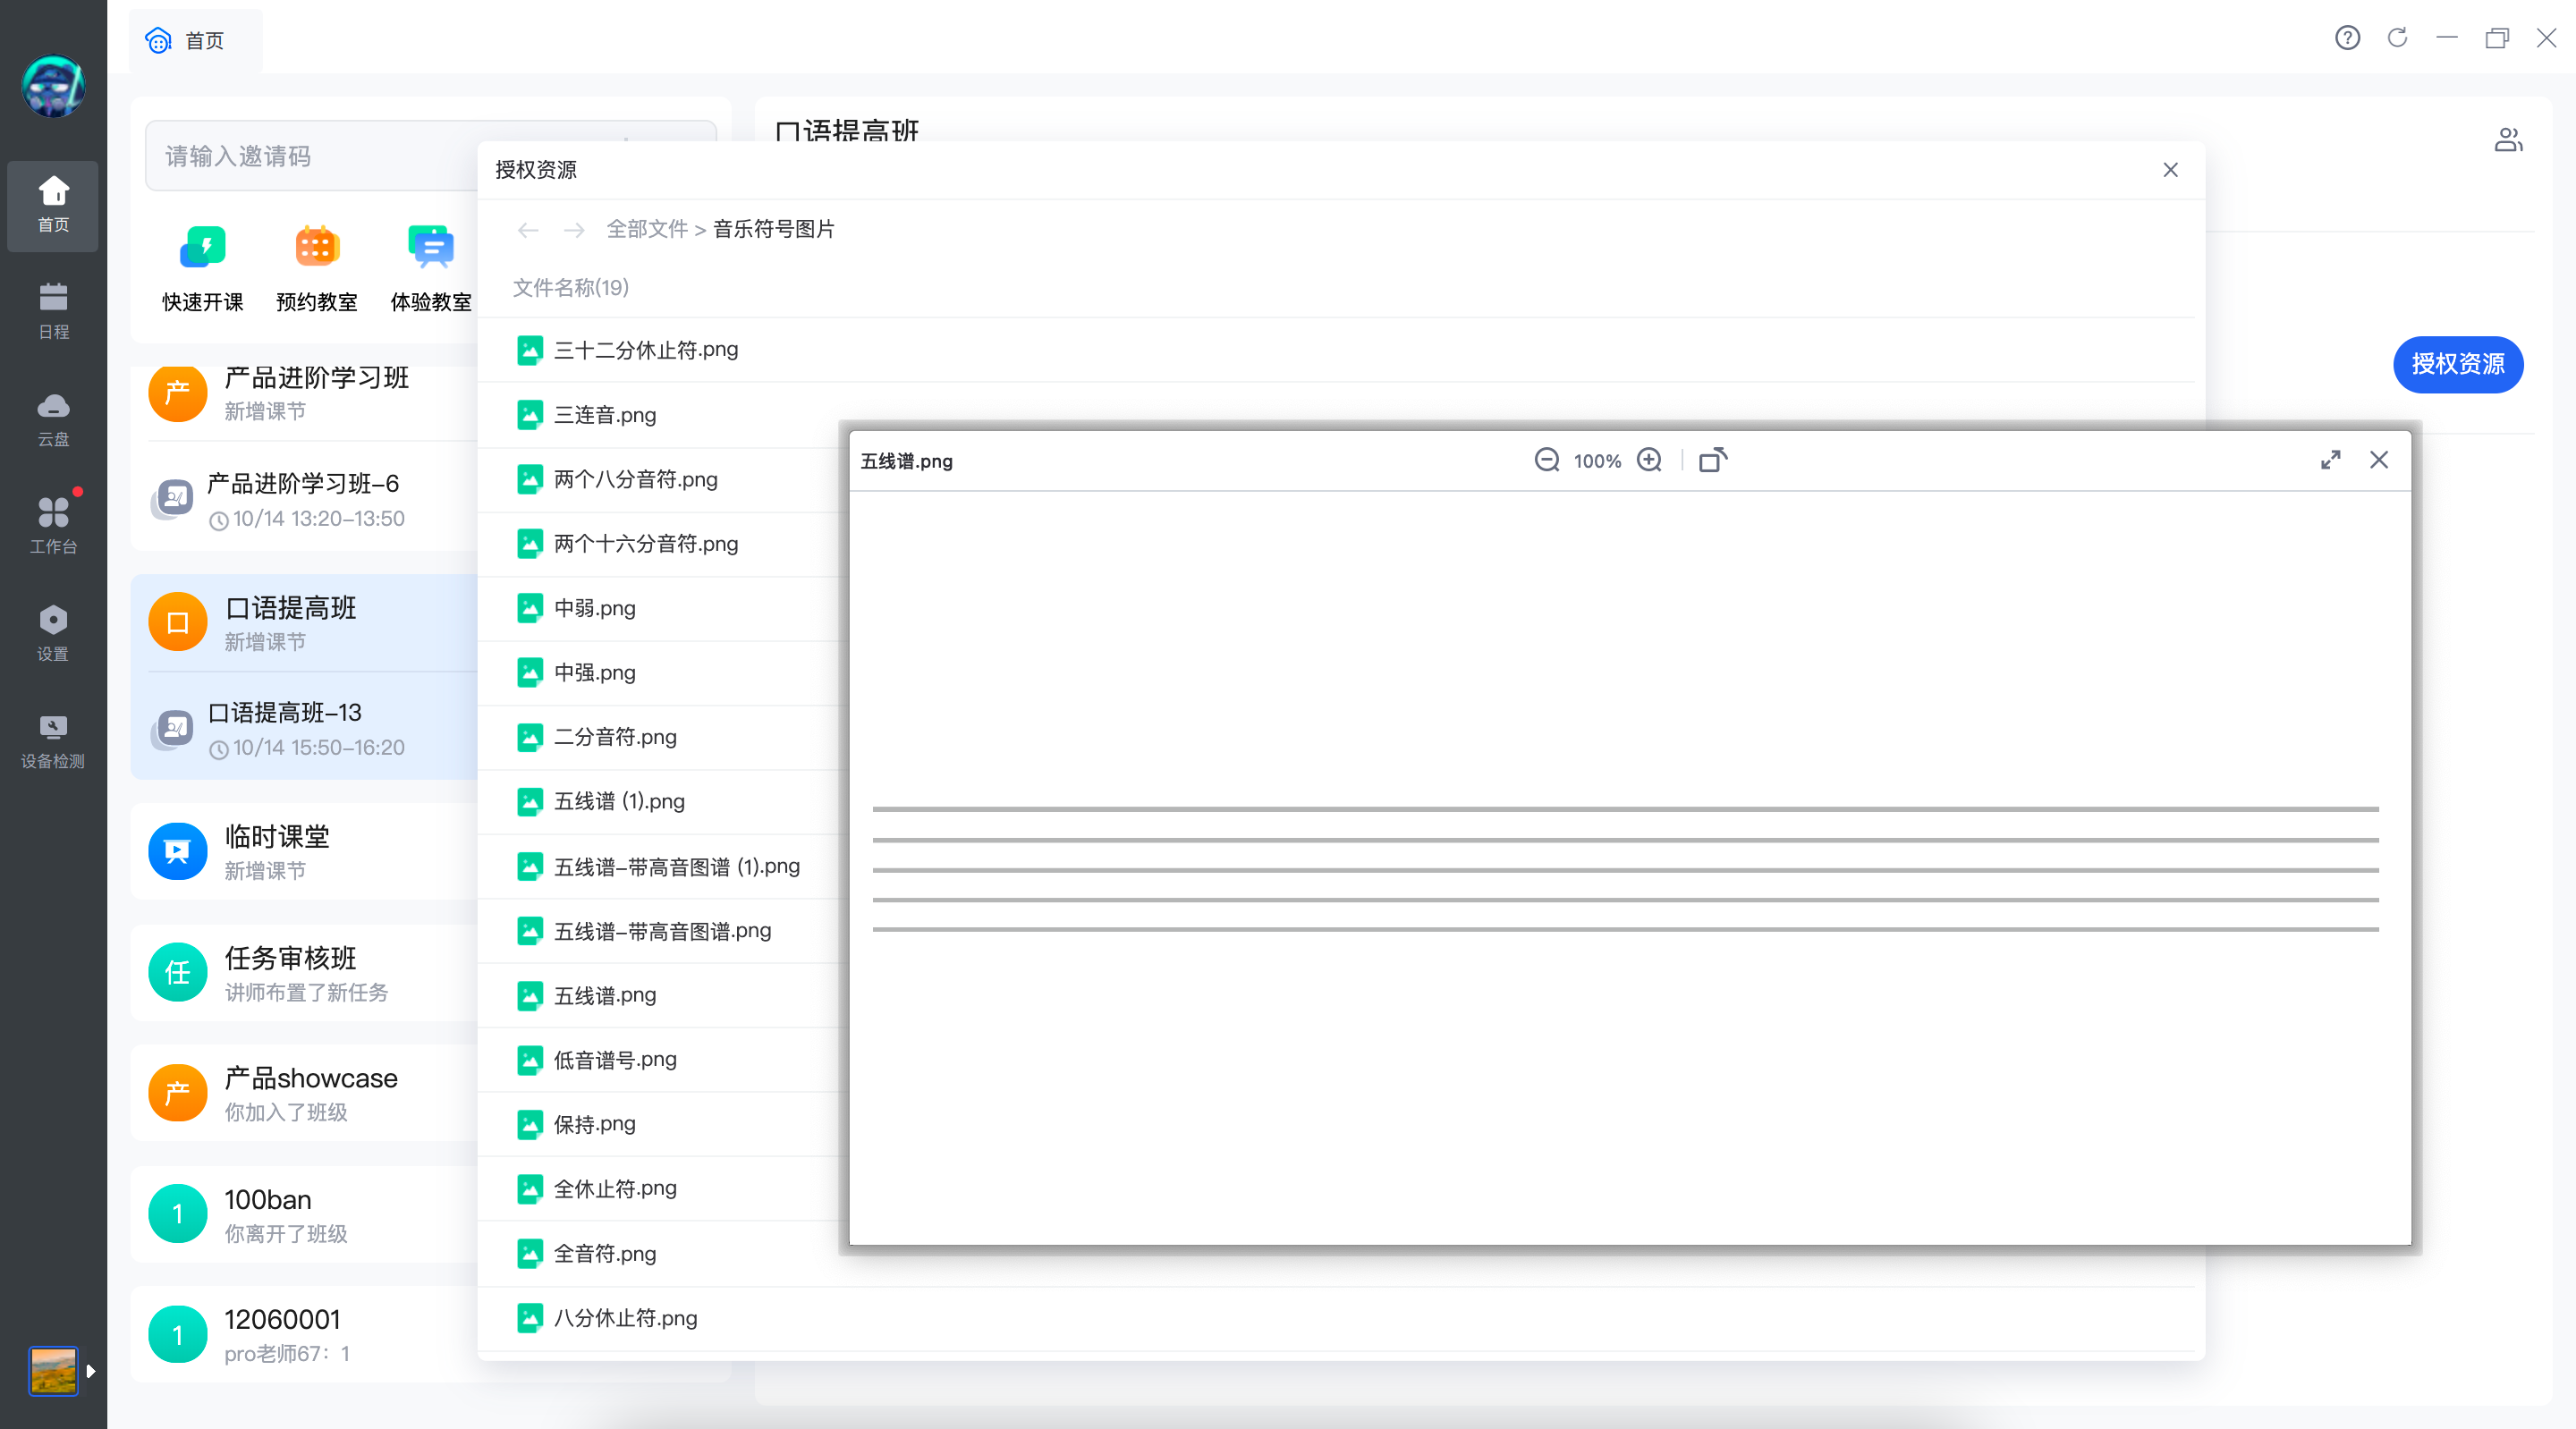Open the help question mark icon
The image size is (2576, 1429).
pos(2347,38)
